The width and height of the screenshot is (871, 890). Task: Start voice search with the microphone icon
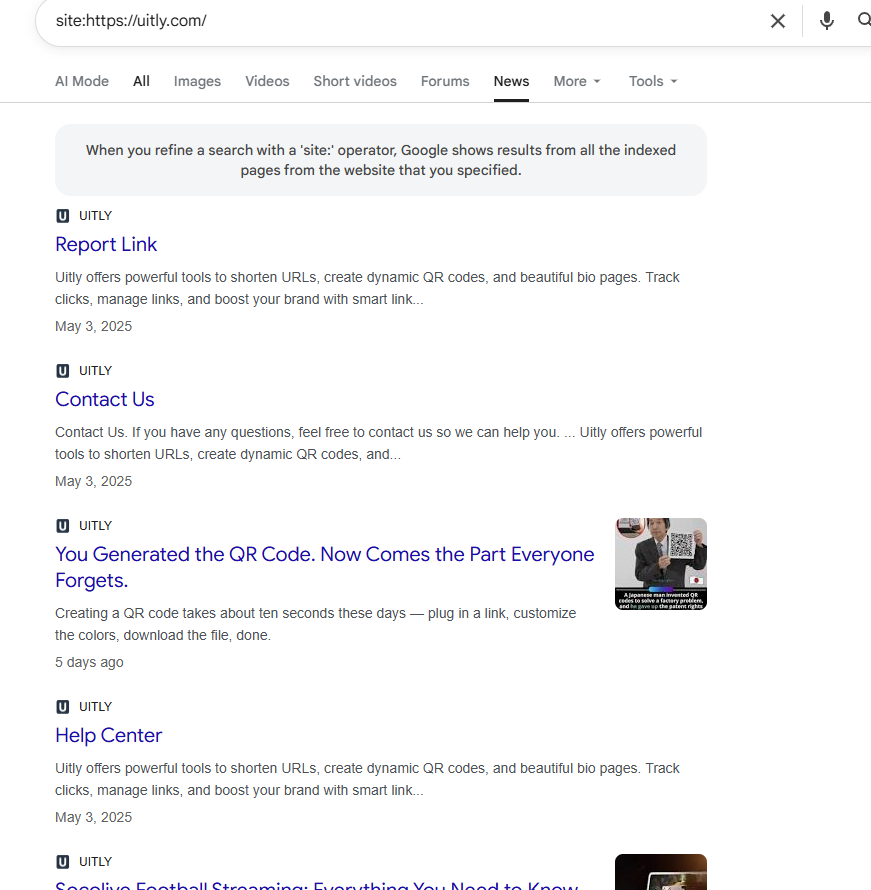[827, 21]
